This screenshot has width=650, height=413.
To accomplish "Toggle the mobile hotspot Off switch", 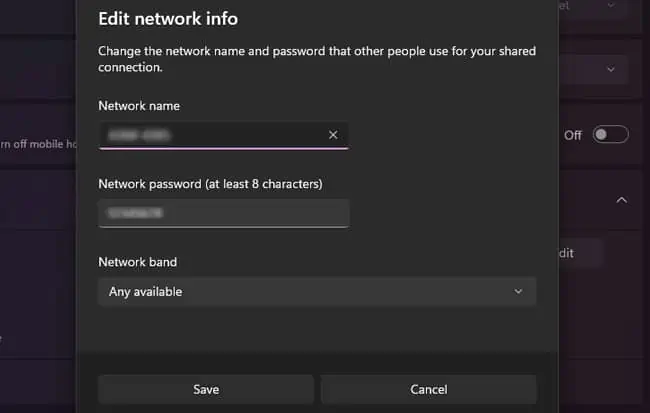I will tap(610, 135).
